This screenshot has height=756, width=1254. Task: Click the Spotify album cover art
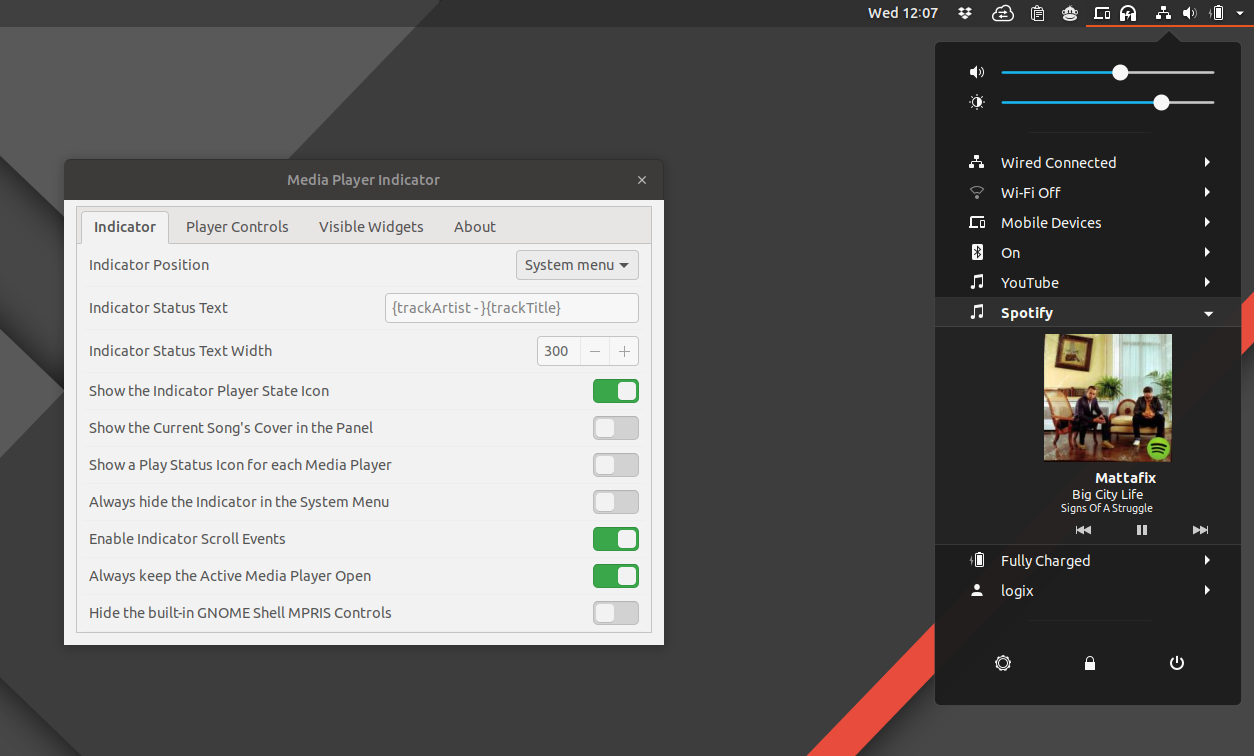click(1108, 397)
